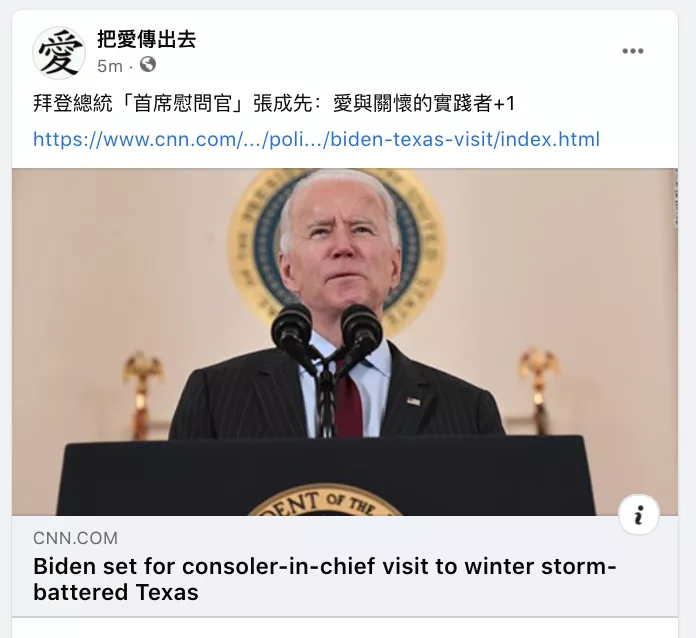Viewport: 696px width, 638px height.
Task: Click the seal on the podium front
Action: [326, 499]
